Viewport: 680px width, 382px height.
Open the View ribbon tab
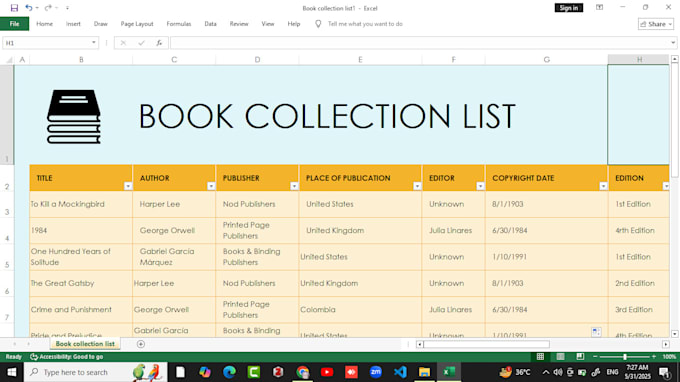pyautogui.click(x=268, y=24)
